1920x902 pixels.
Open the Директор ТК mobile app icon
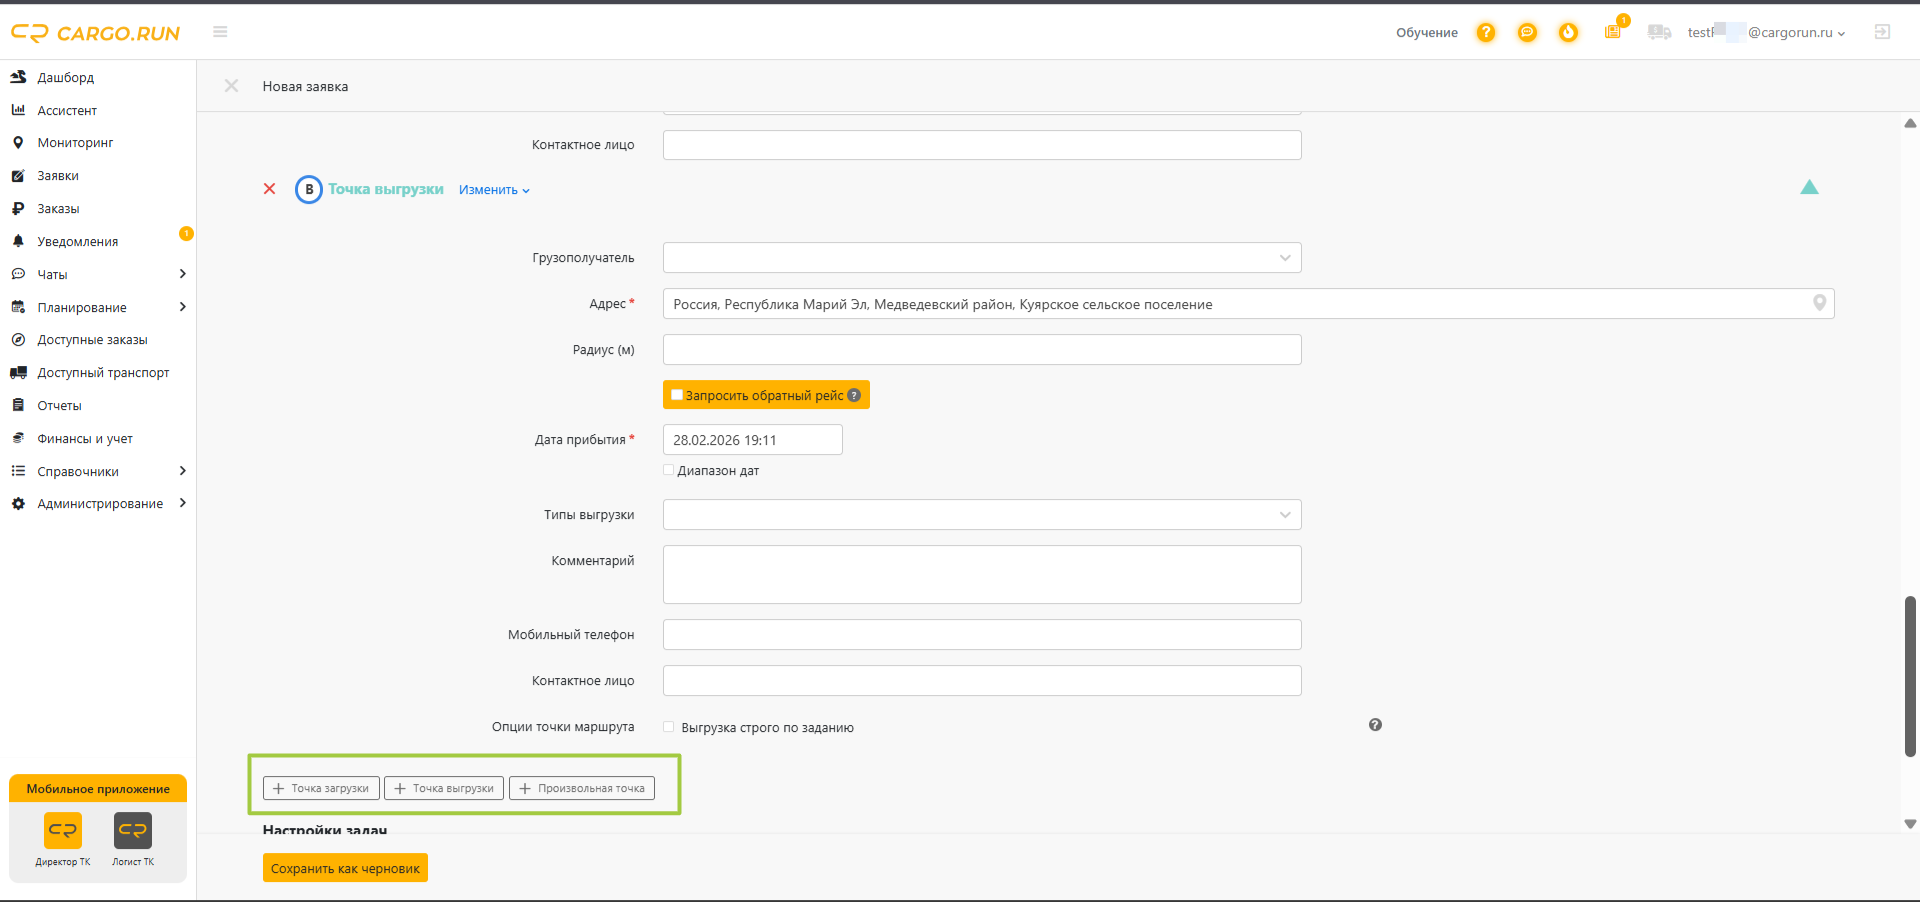tap(63, 831)
